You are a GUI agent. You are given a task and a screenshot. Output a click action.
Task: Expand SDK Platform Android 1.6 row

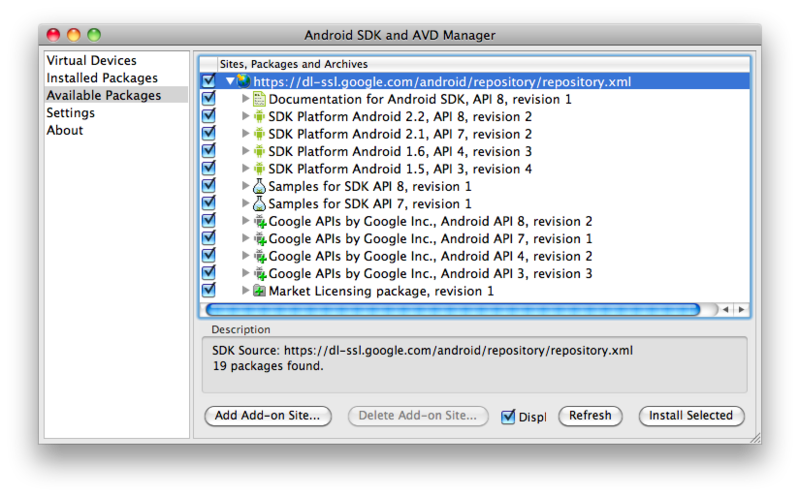(x=245, y=151)
